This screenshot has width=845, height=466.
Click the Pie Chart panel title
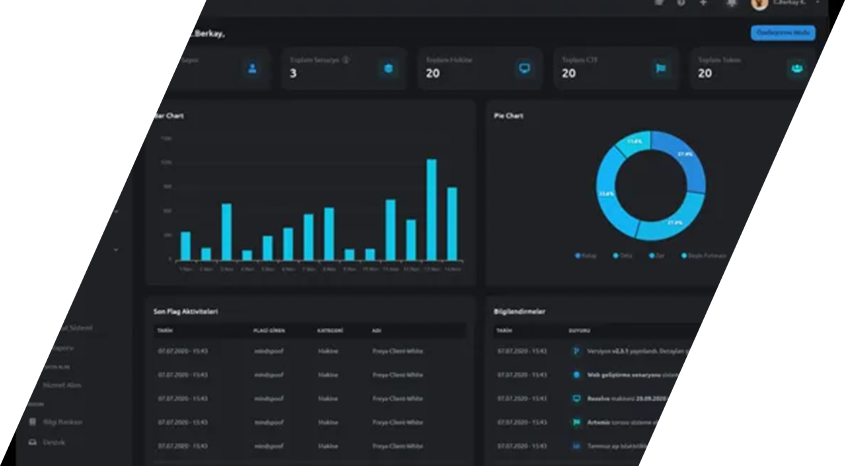[508, 116]
